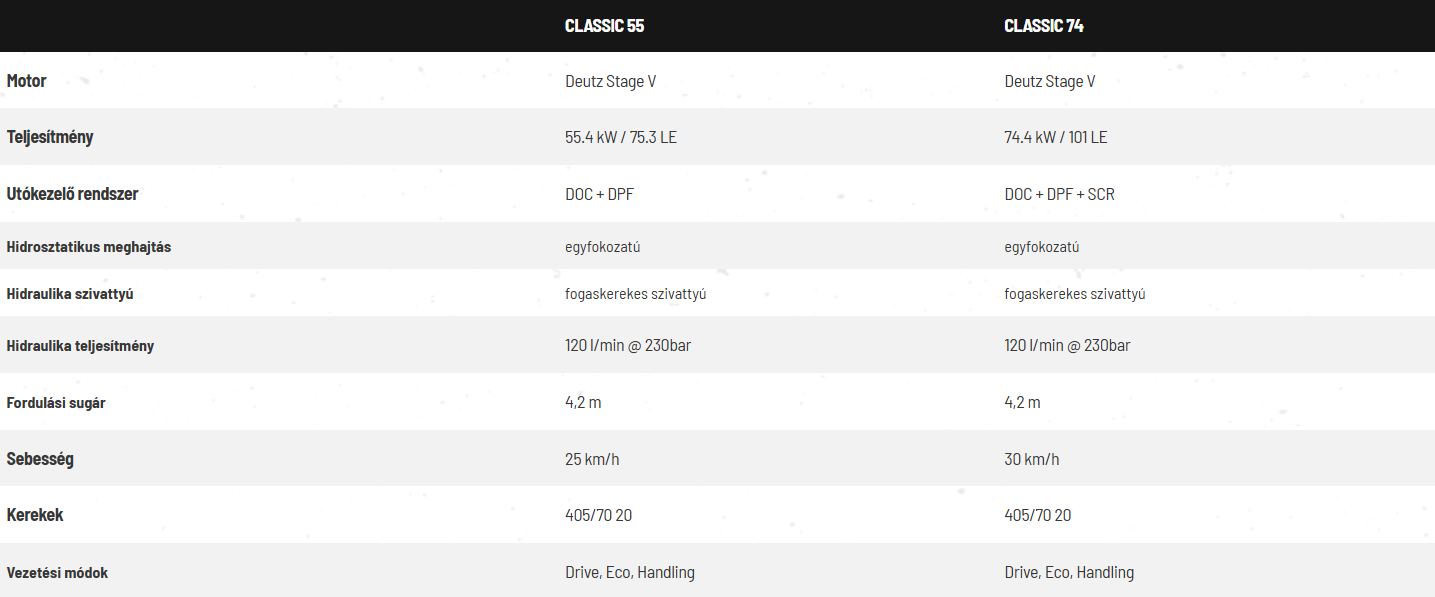Click the 30 km/h speed value
Viewport: 1435px width, 597px height.
1032,459
